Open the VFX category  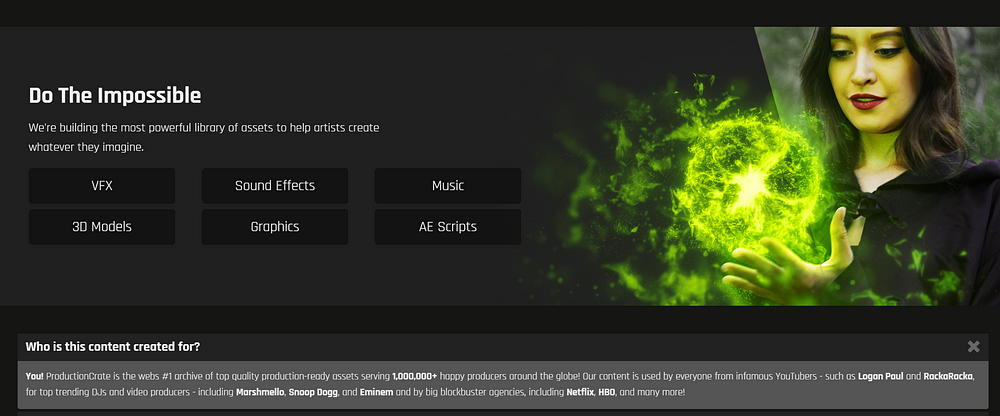pyautogui.click(x=102, y=186)
